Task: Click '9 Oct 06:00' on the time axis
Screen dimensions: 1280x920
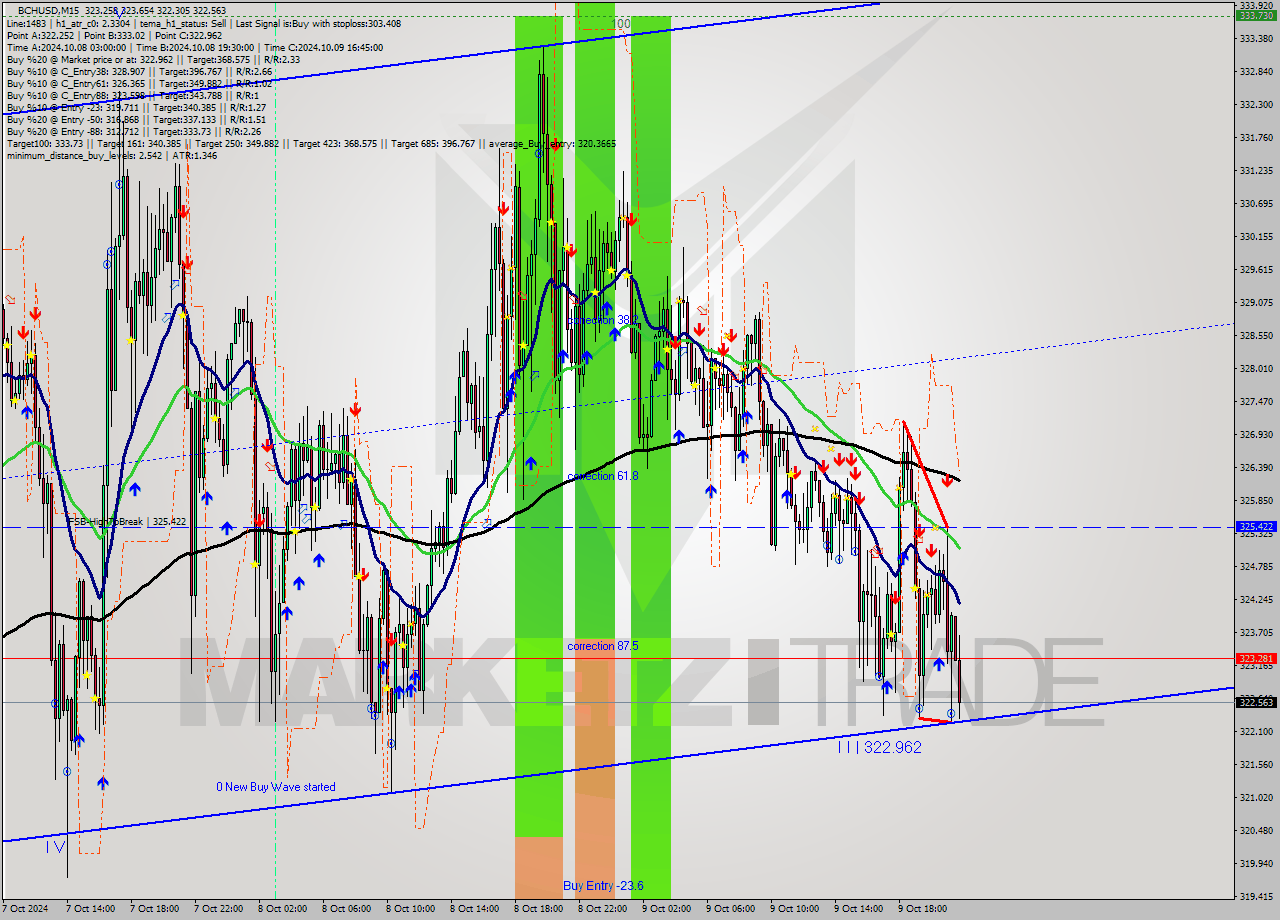Action: pyautogui.click(x=731, y=909)
